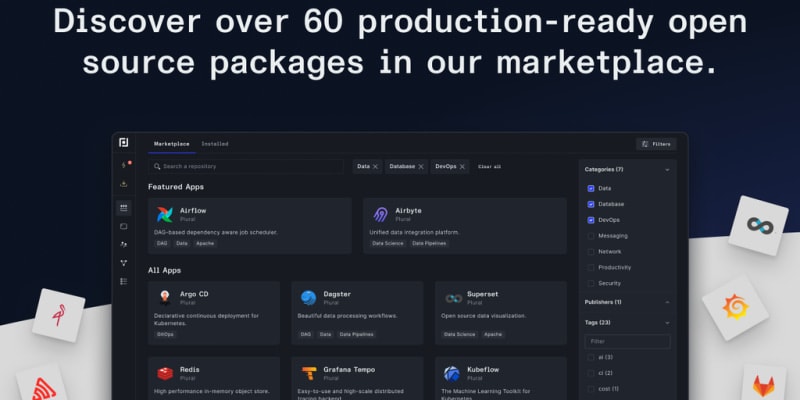800x400 pixels.
Task: Click the Filters button
Action: coord(656,144)
